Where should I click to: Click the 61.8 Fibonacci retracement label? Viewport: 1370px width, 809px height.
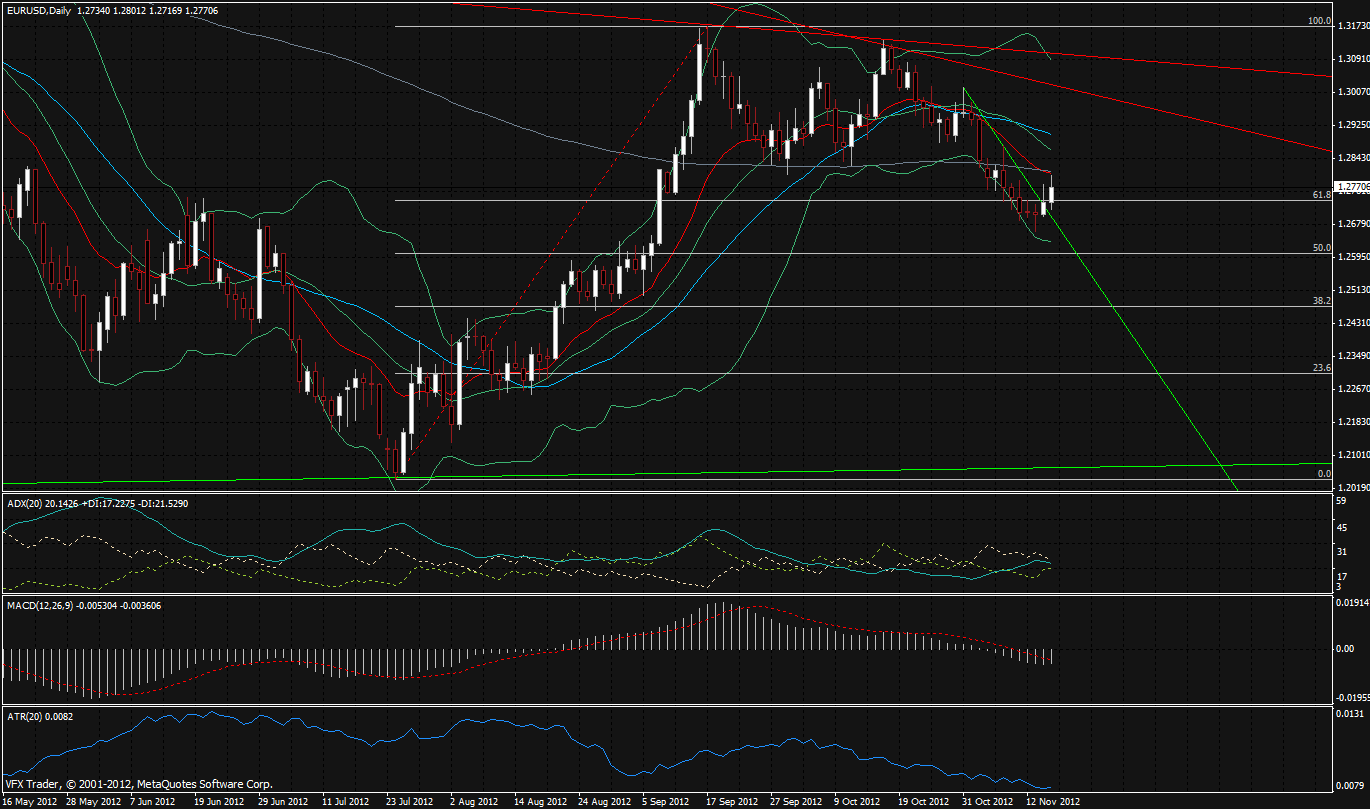tap(1320, 195)
